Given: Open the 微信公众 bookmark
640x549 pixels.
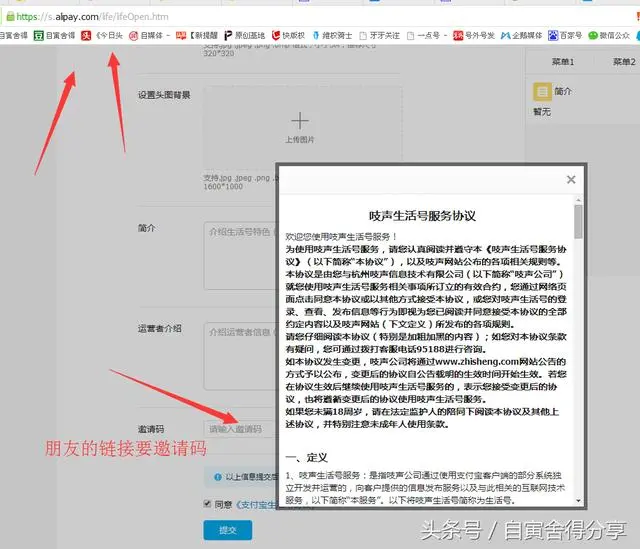Looking at the screenshot, I should 609,36.
